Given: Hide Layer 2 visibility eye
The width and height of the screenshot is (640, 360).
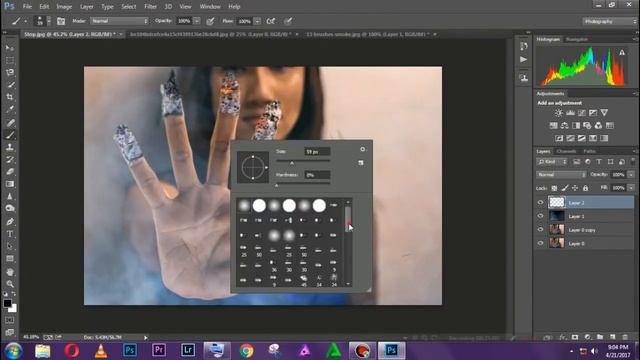Looking at the screenshot, I should (540, 202).
